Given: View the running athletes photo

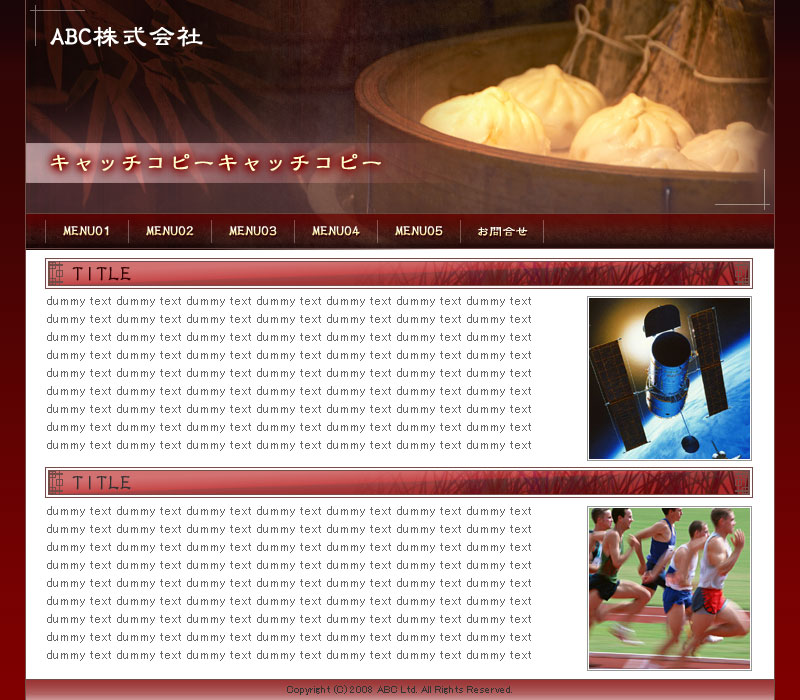Looking at the screenshot, I should click(669, 588).
